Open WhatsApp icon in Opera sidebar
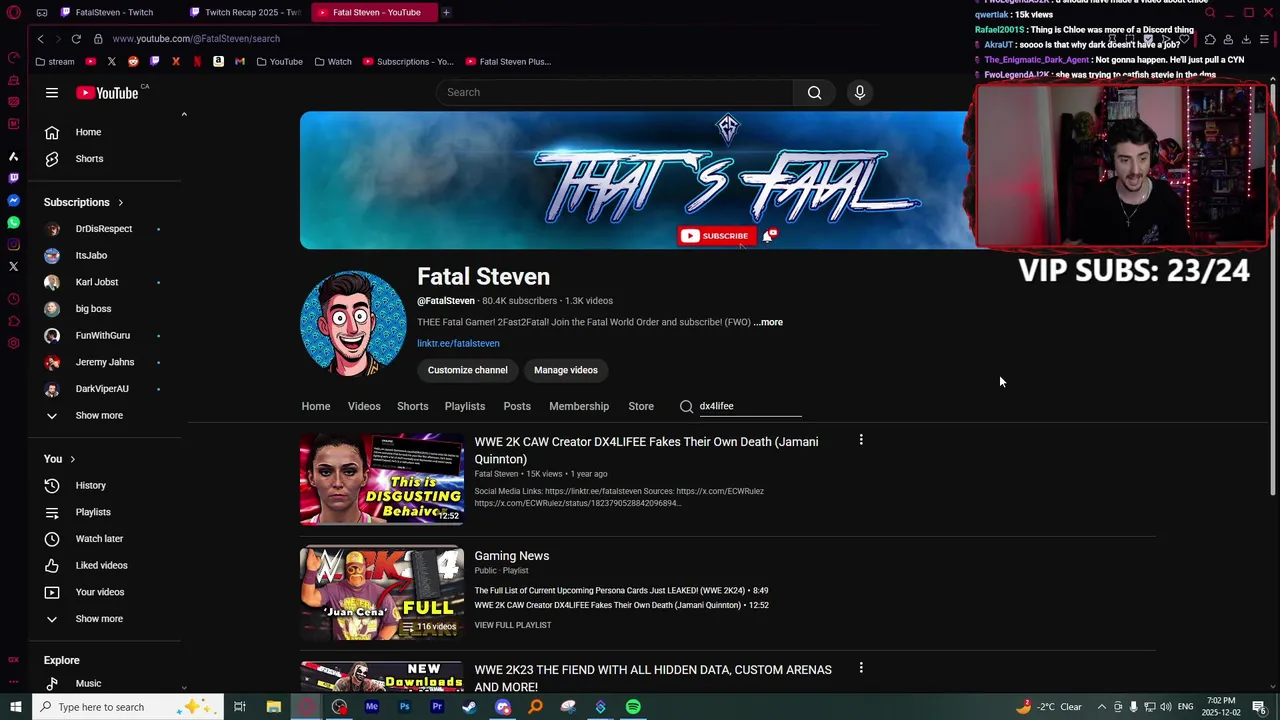 pyautogui.click(x=13, y=222)
